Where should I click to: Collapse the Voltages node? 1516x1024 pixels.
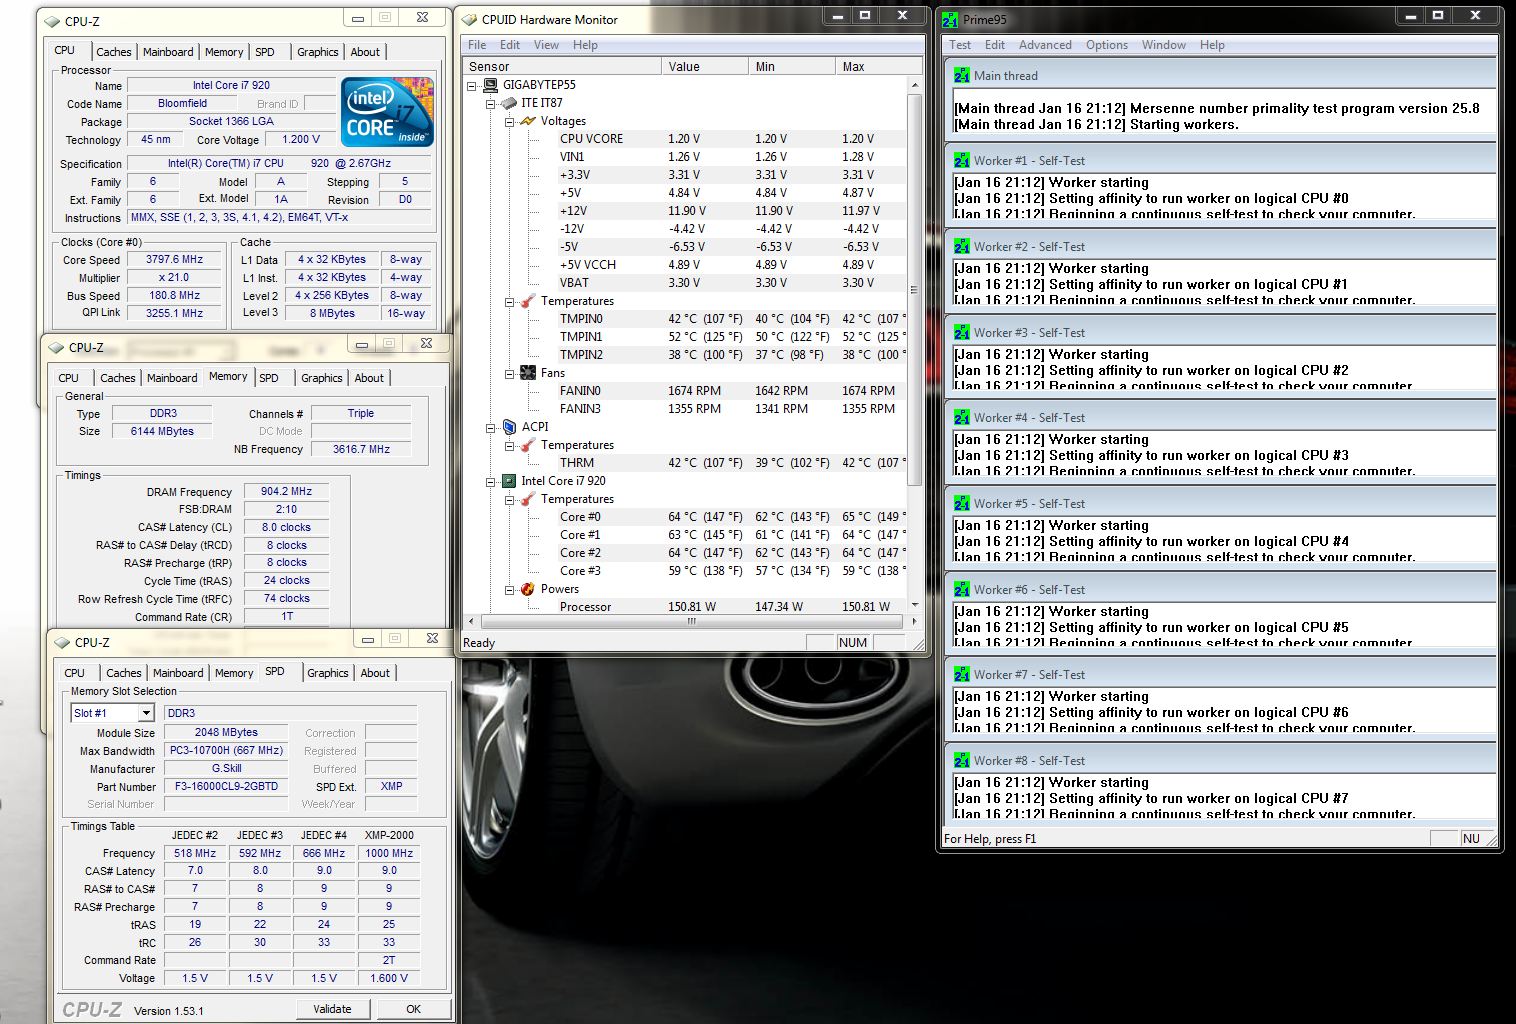point(509,121)
